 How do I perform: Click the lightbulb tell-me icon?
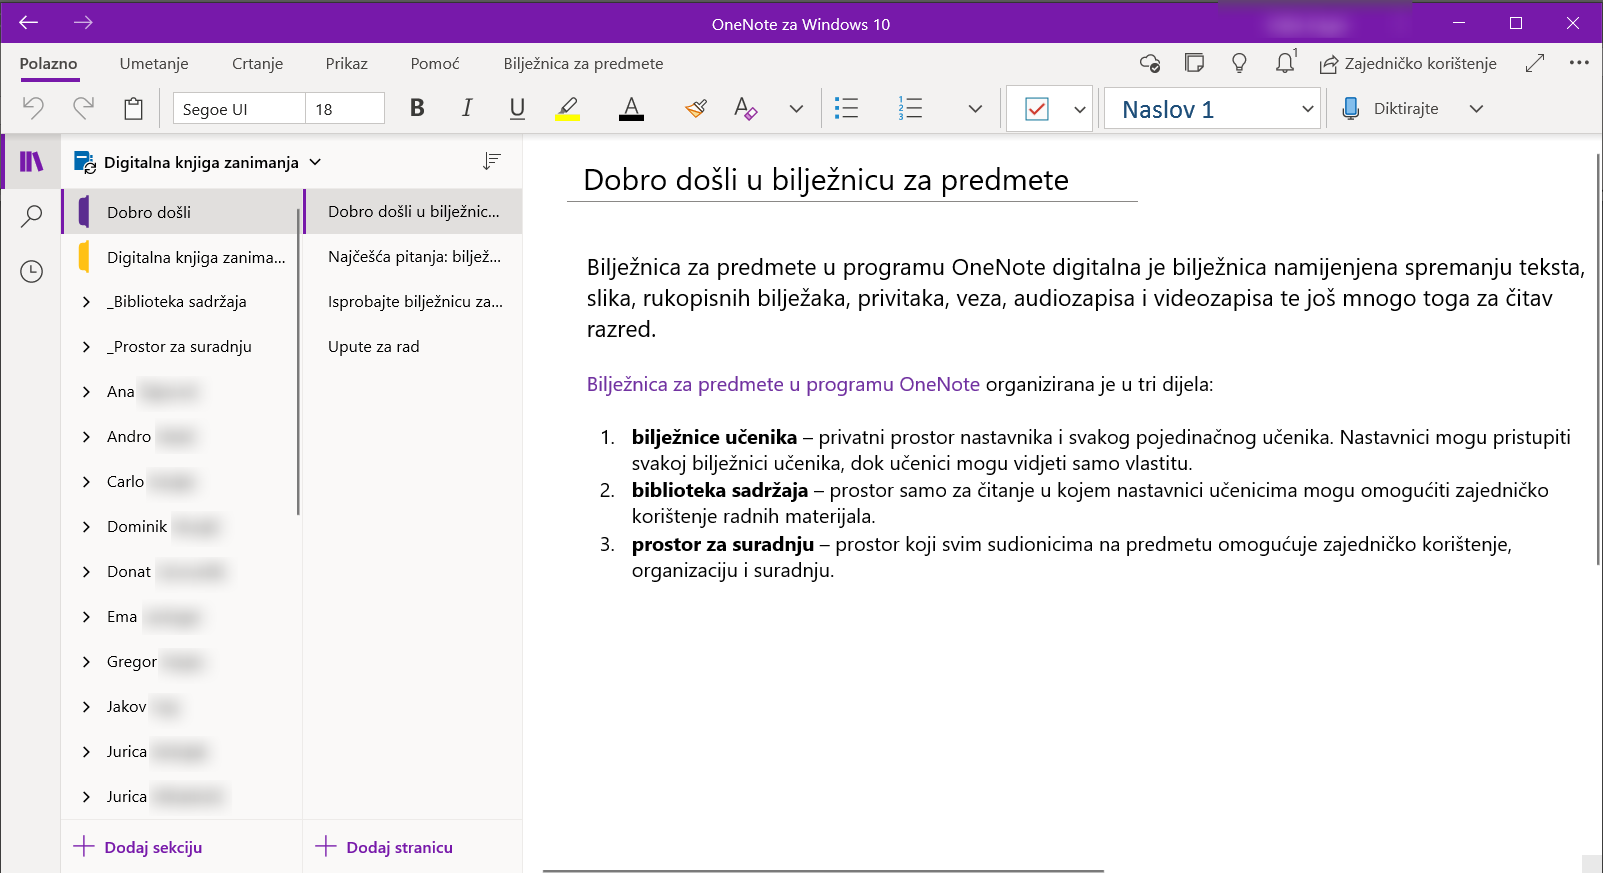pos(1239,63)
